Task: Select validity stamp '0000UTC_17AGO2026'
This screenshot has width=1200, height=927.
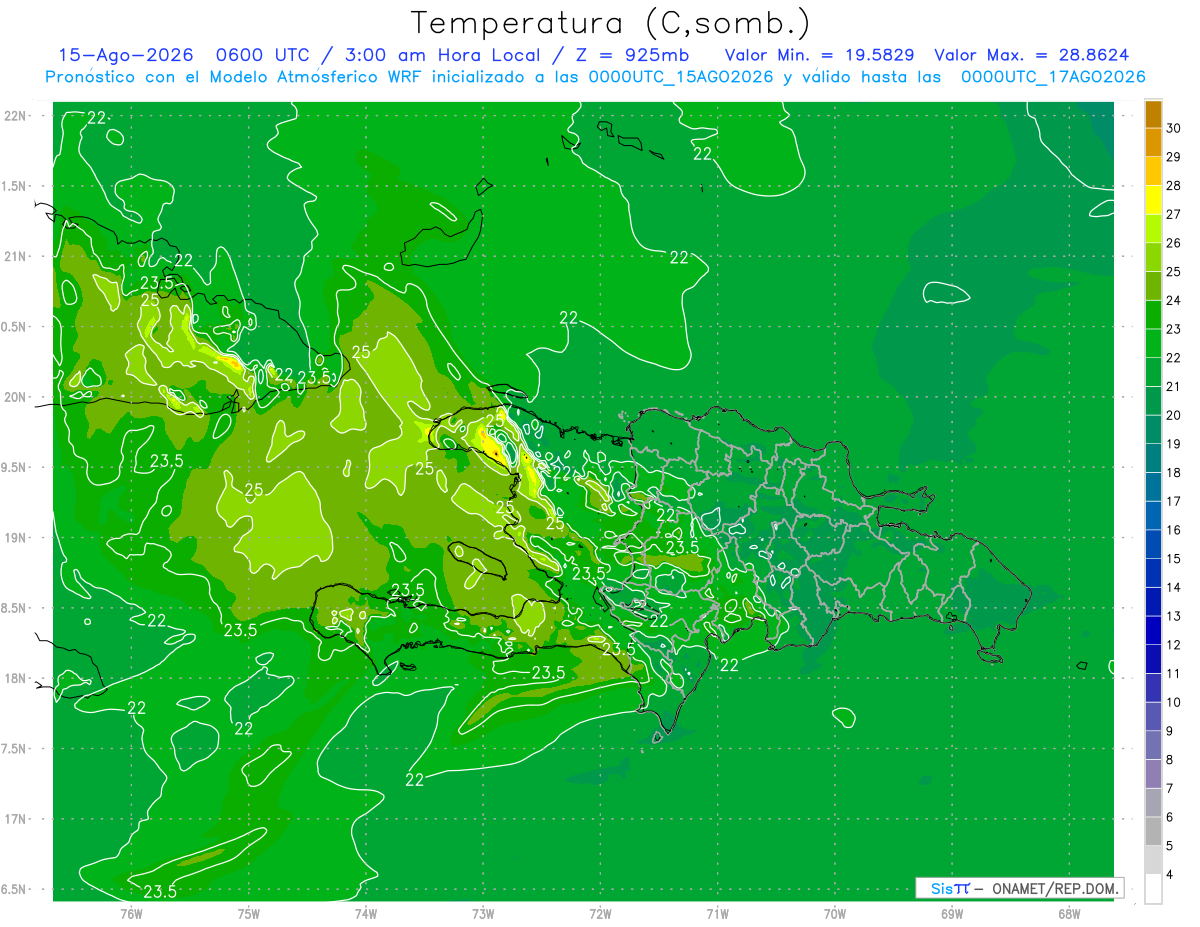Action: click(1053, 77)
